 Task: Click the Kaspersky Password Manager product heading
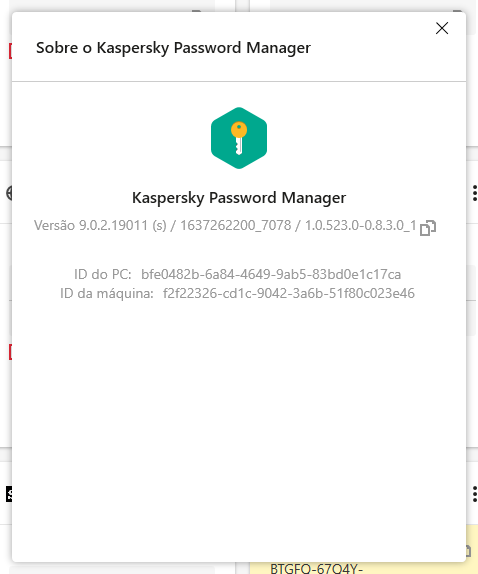pos(239,198)
